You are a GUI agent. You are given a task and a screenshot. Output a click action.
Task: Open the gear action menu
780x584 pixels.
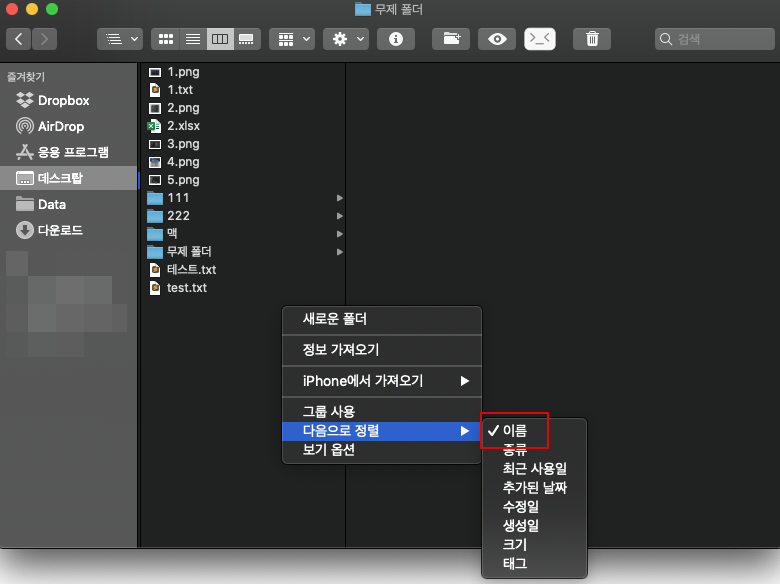point(346,39)
